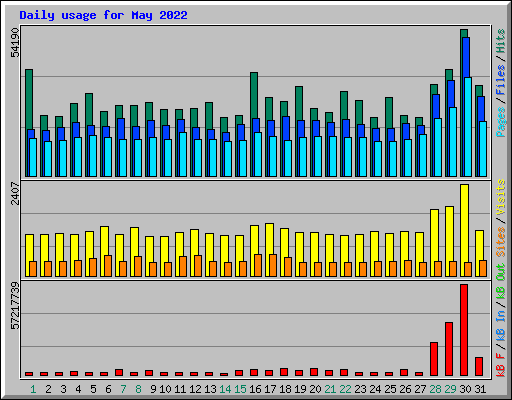The image size is (512, 400).
Task: Select day 27 on the x-axis
Action: (420, 389)
